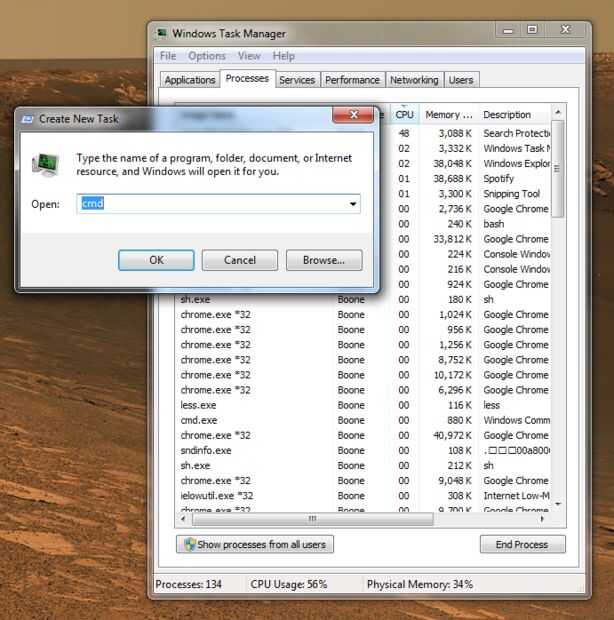This screenshot has width=614, height=620.
Task: Click the vertical scrollbar thumb
Action: point(557,169)
